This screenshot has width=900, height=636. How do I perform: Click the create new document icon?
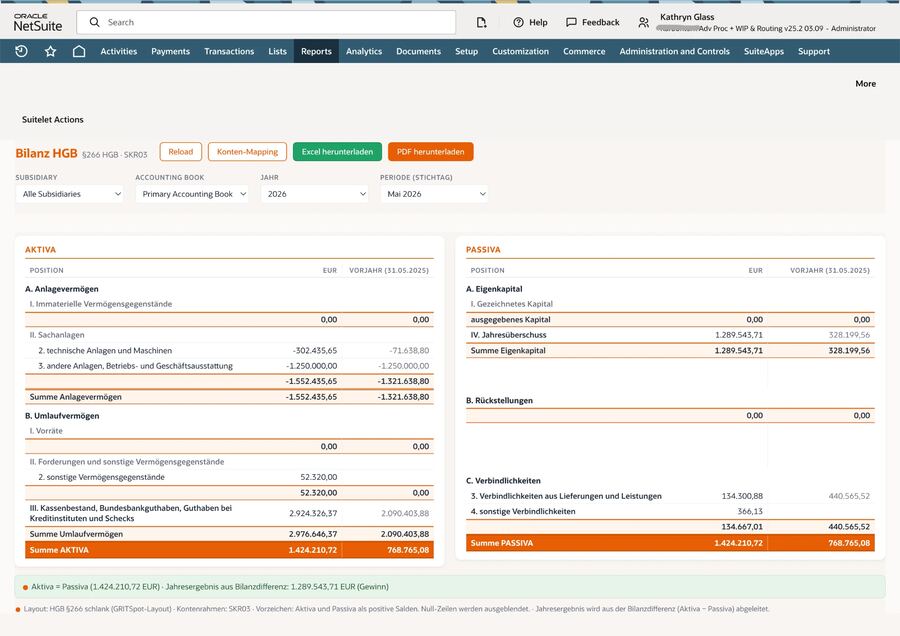[x=482, y=22]
